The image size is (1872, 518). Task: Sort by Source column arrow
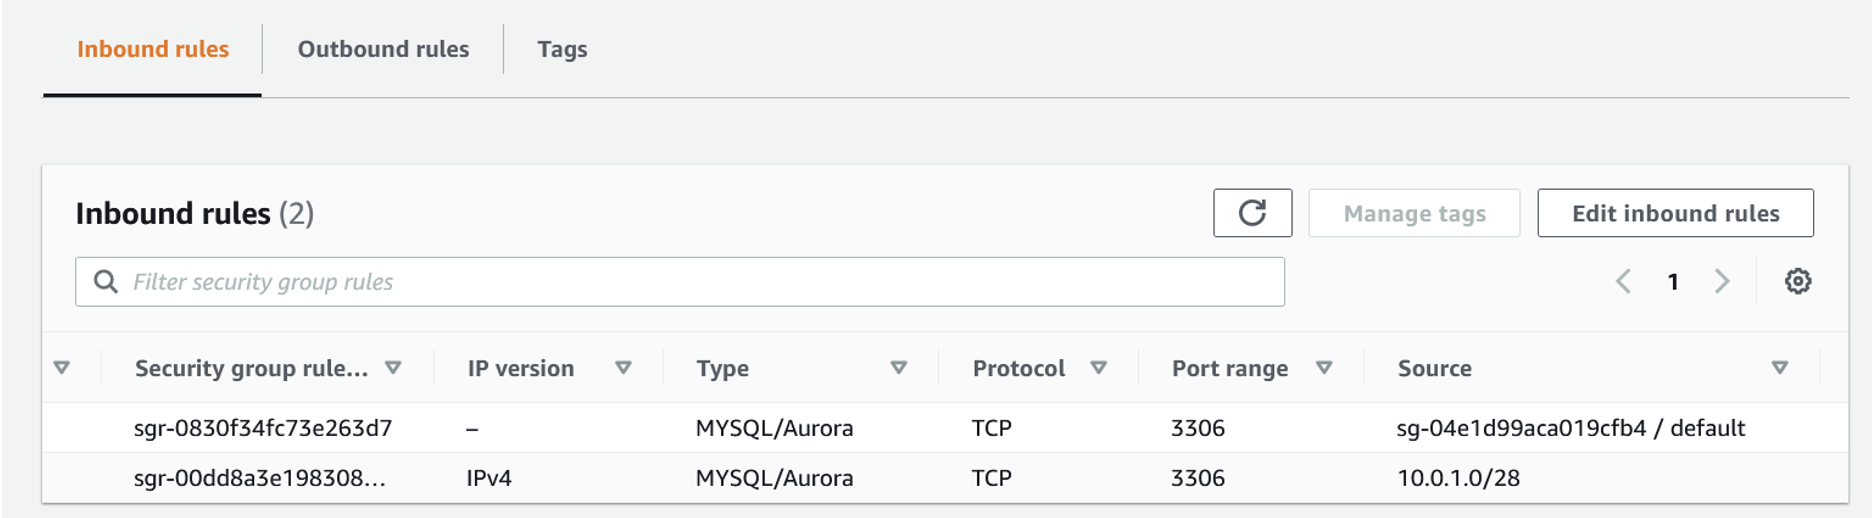click(1779, 368)
